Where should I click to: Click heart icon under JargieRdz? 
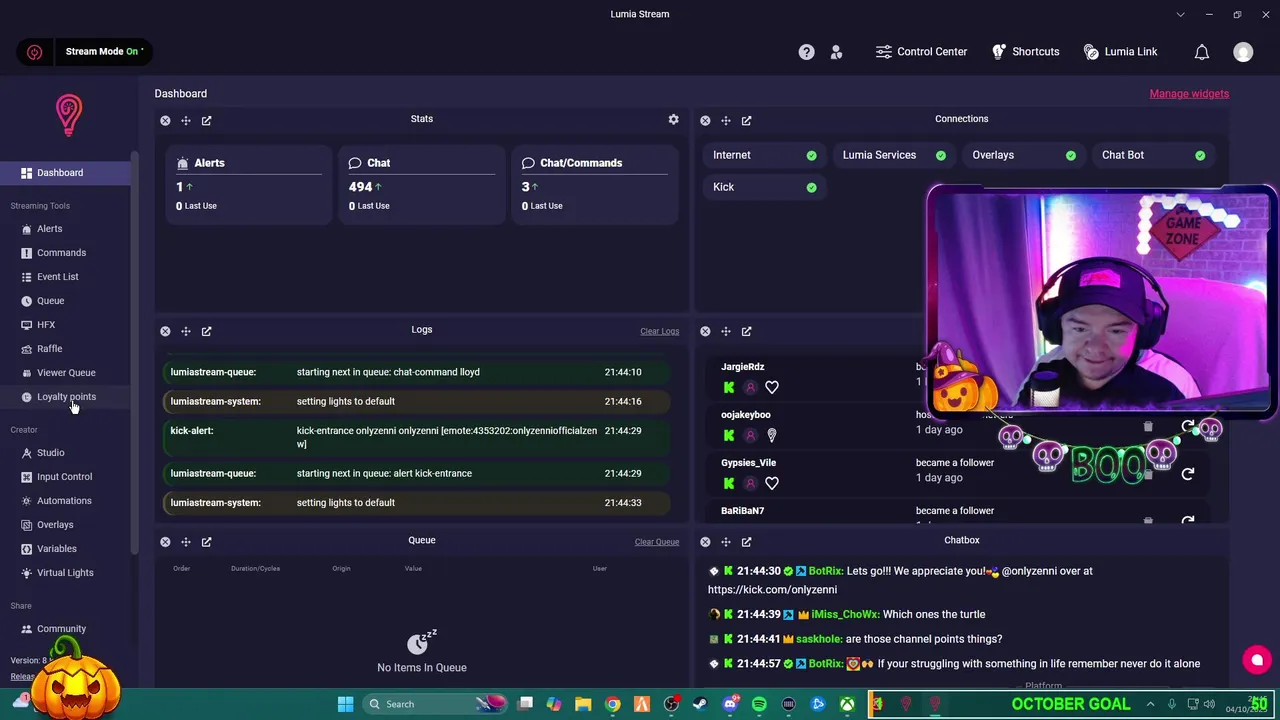click(x=772, y=387)
